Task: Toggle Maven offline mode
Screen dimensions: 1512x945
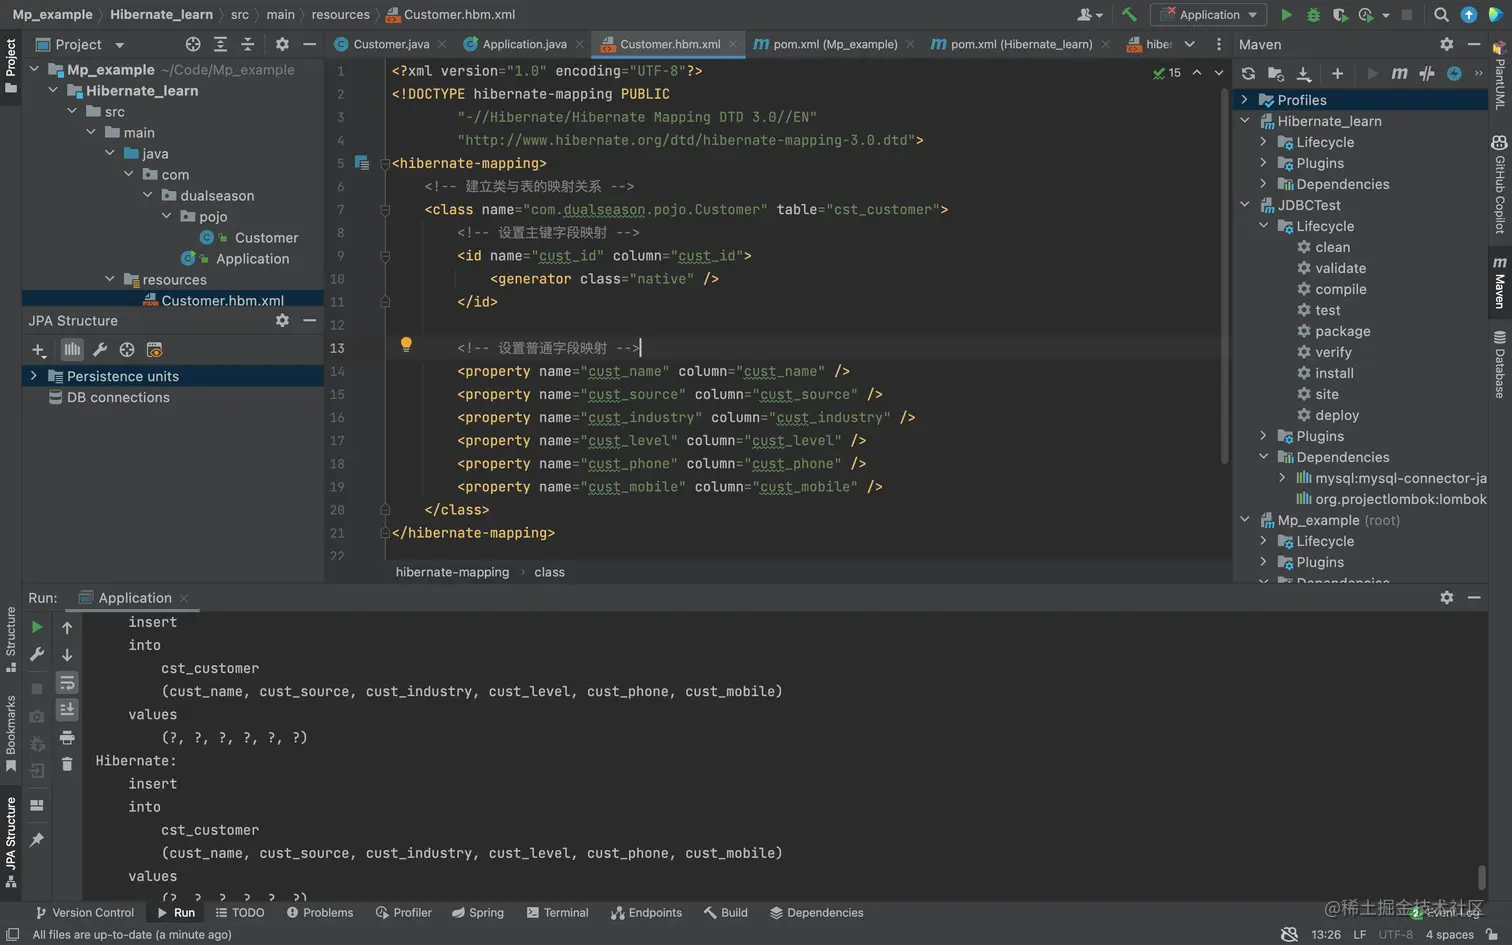Action: point(1427,73)
